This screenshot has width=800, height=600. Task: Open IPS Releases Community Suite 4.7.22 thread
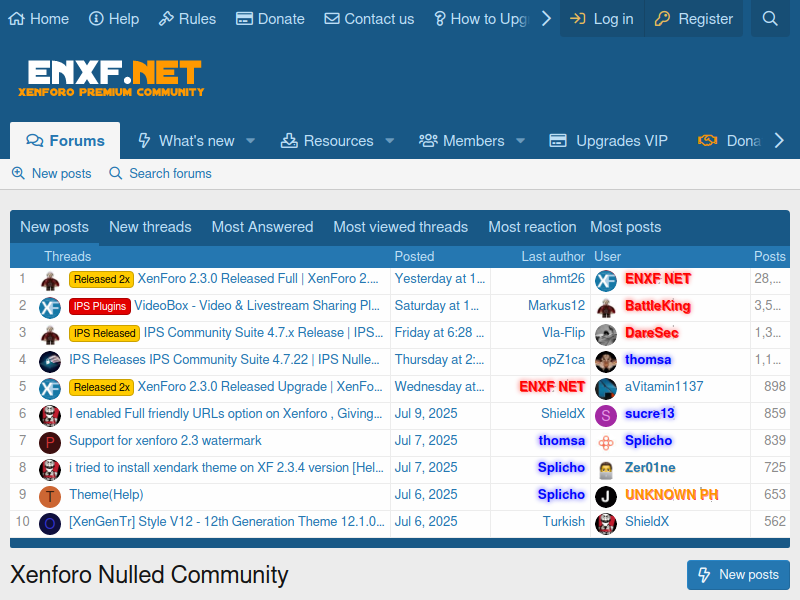point(224,360)
